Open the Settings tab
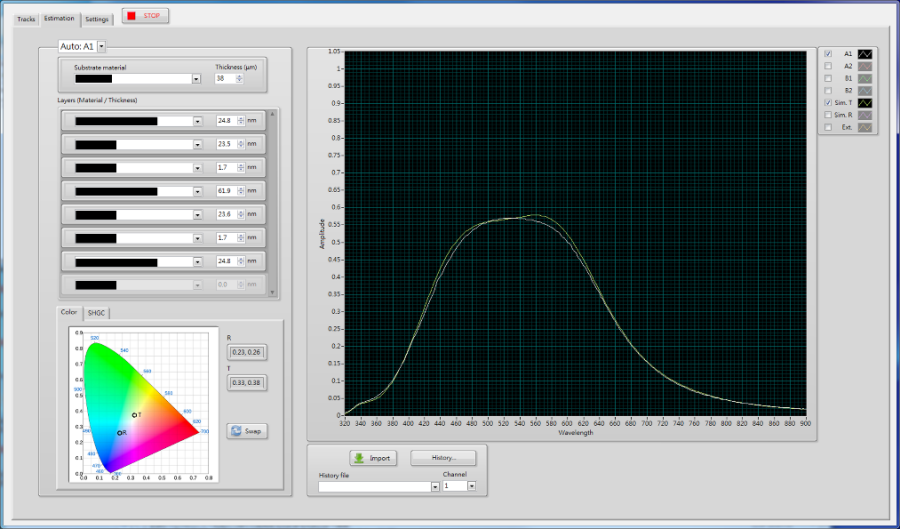The width and height of the screenshot is (900, 529). click(x=97, y=19)
